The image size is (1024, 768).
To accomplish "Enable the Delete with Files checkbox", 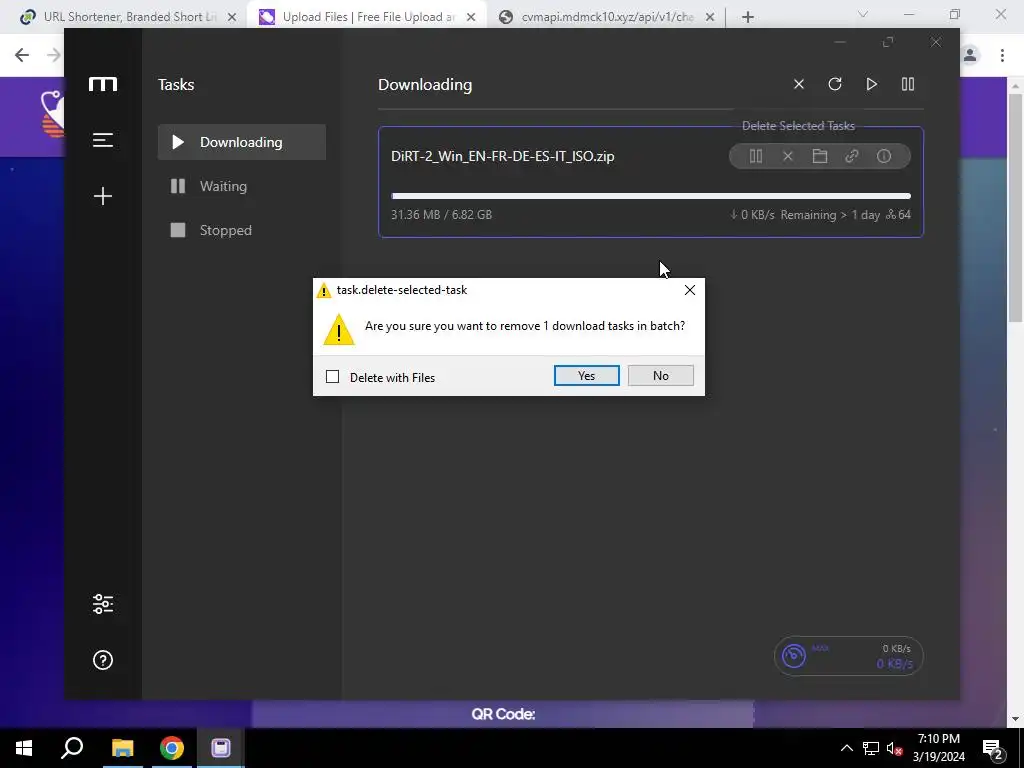I will [332, 377].
